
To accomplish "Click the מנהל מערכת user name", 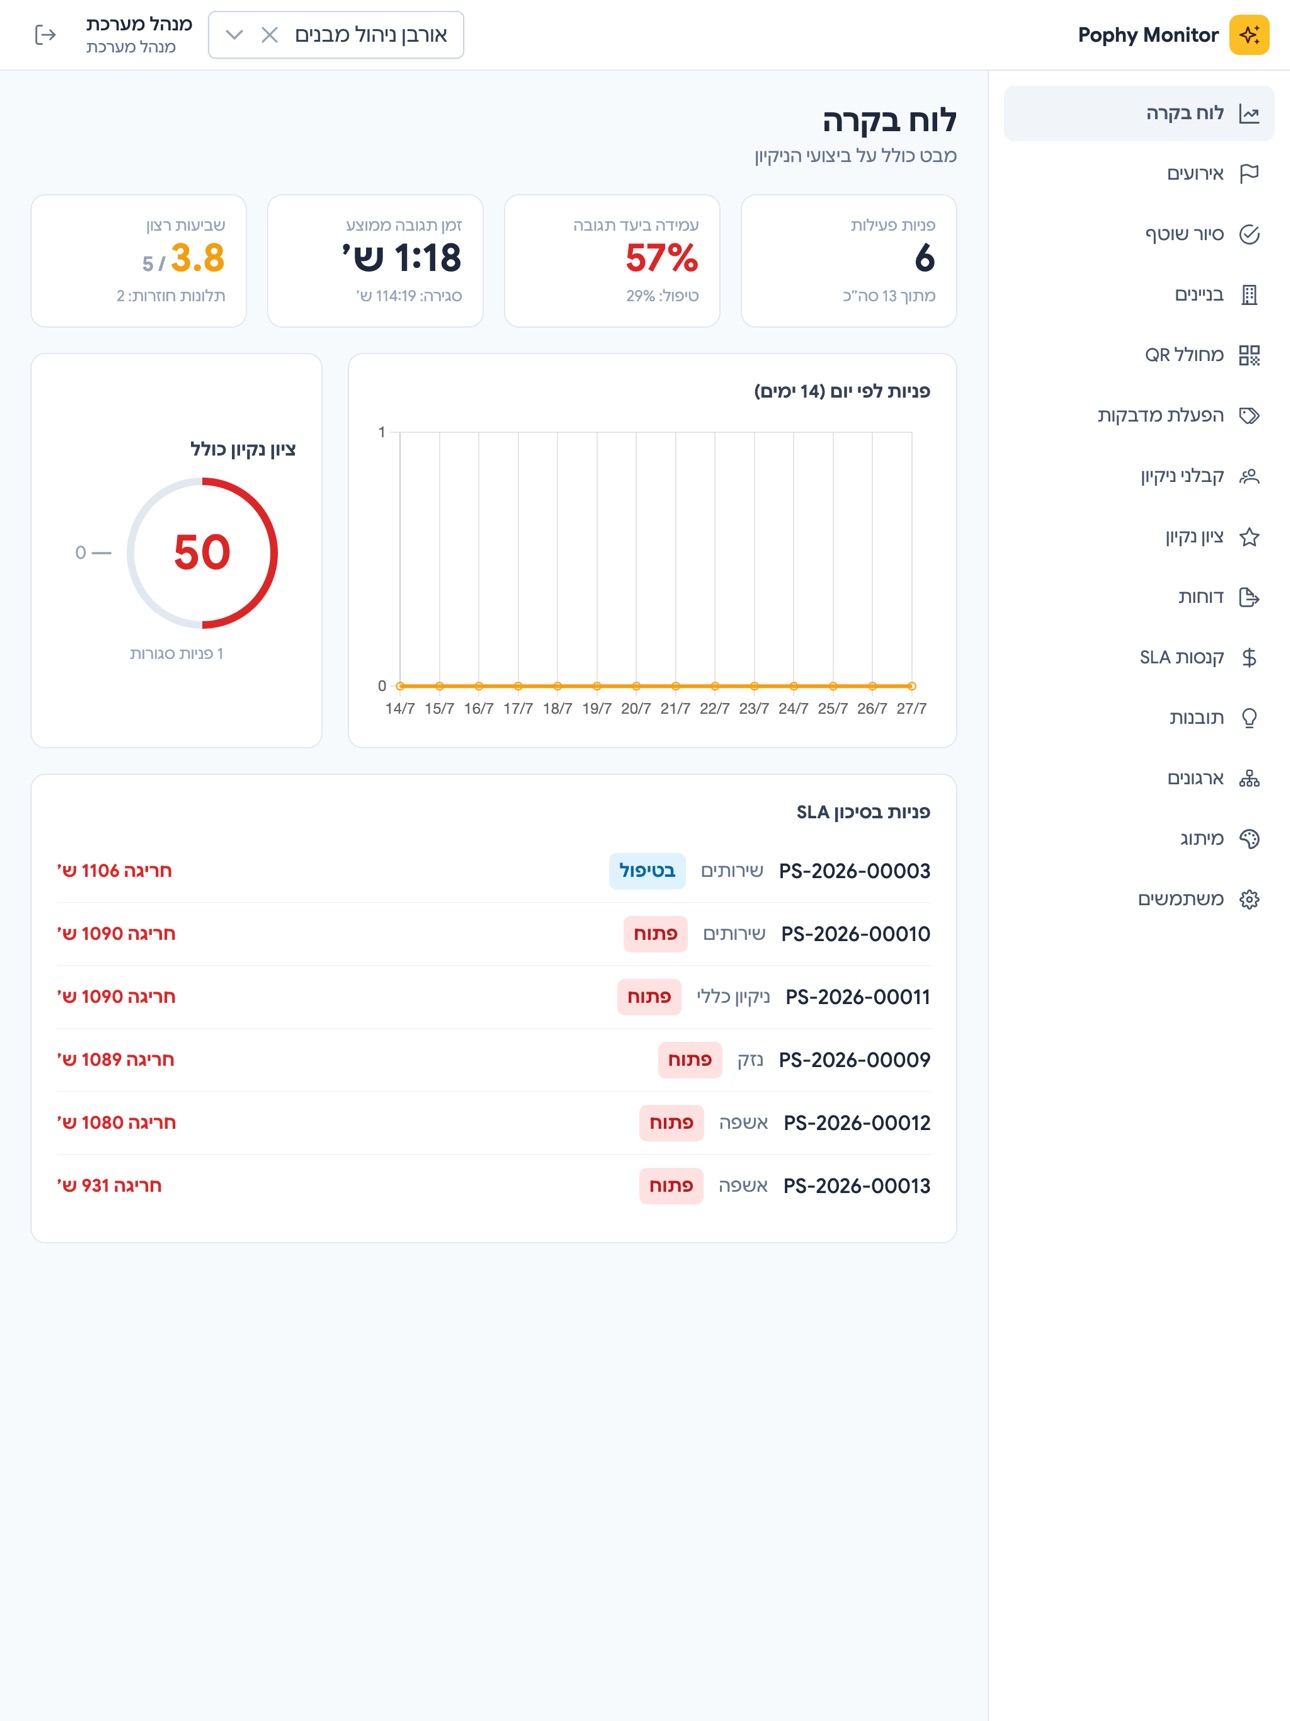I will click(139, 24).
